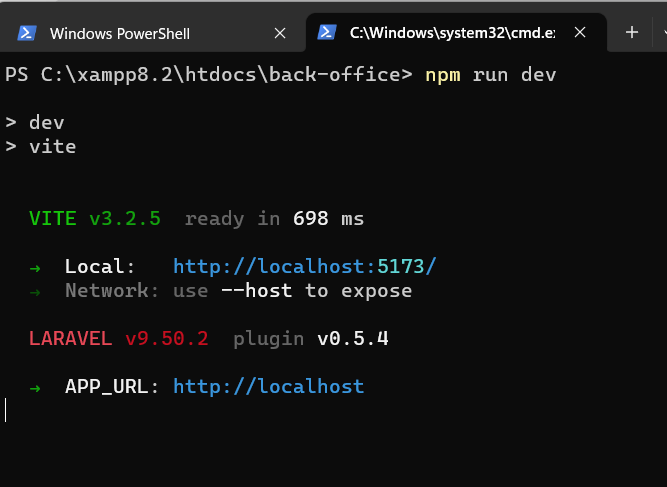Click the green arrow beside APP_URL

click(35, 388)
